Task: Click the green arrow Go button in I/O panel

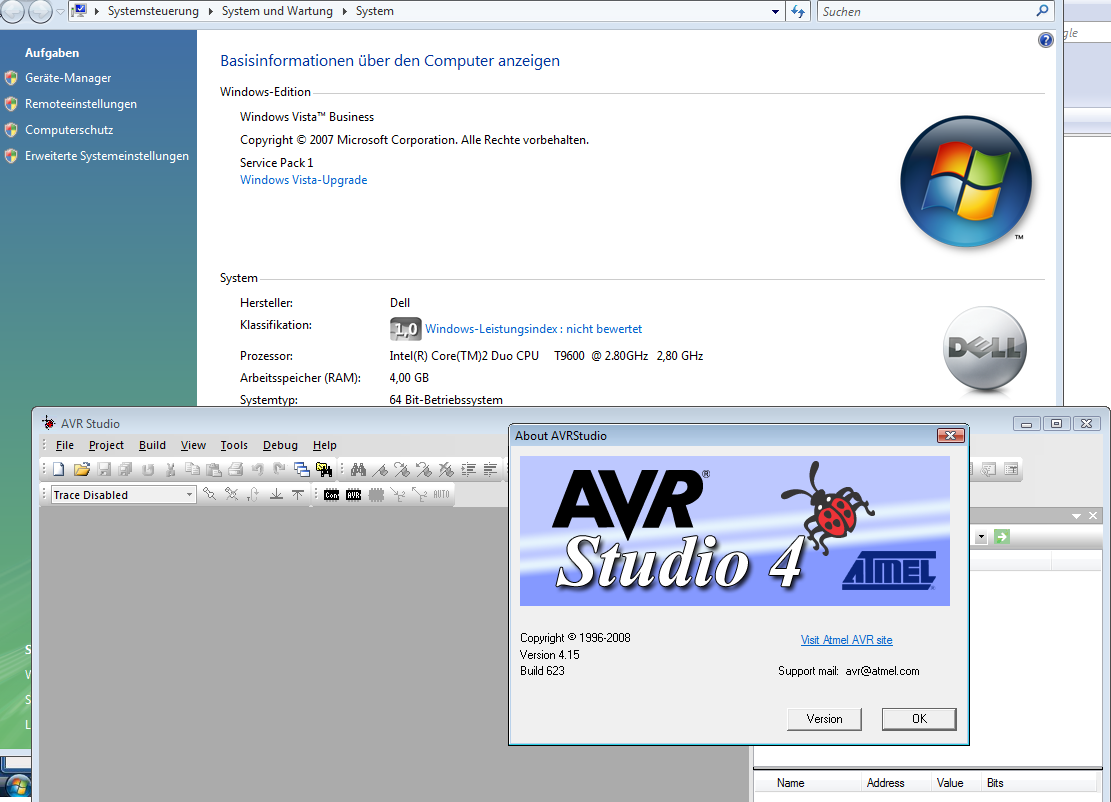Action: (1002, 537)
